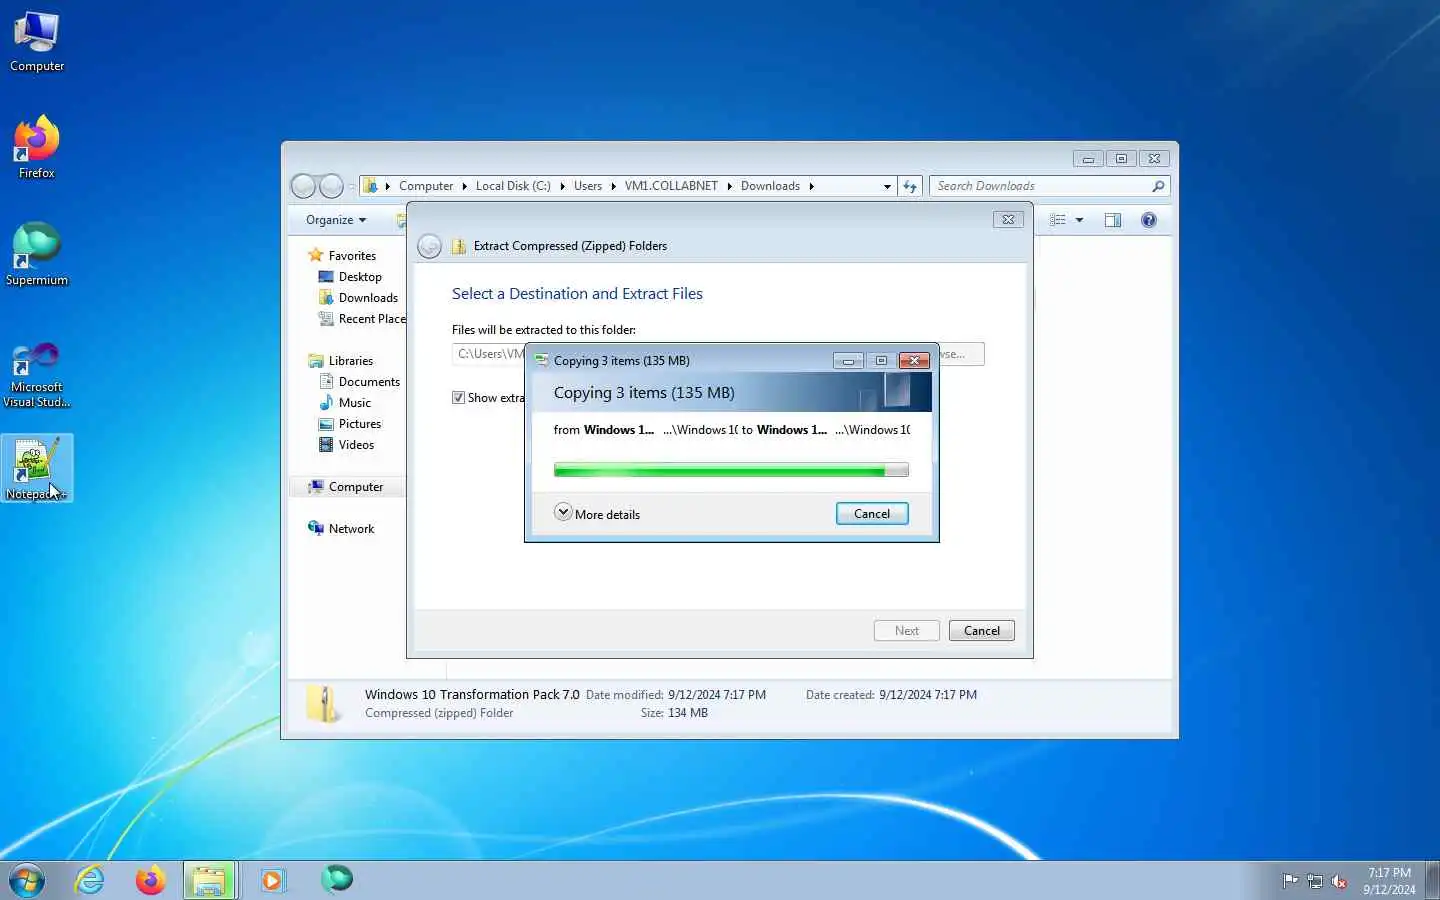This screenshot has height=900, width=1440.
Task: Open the address bar history dropdown
Action: 887,186
